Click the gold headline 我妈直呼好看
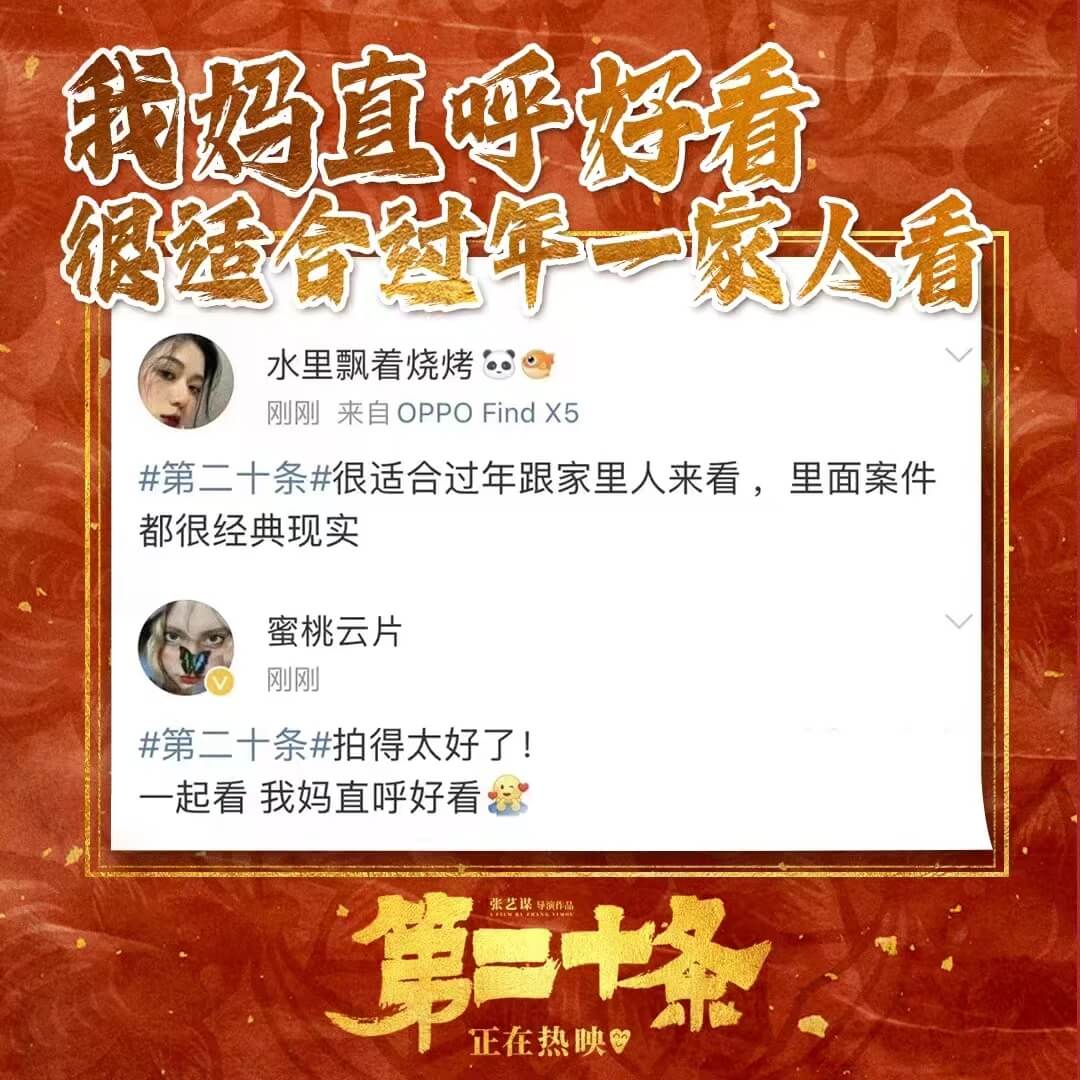The image size is (1080, 1080). (441, 121)
